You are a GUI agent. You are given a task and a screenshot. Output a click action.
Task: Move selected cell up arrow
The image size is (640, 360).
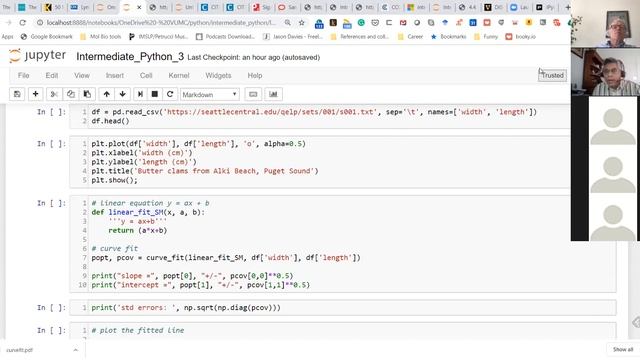107,94
